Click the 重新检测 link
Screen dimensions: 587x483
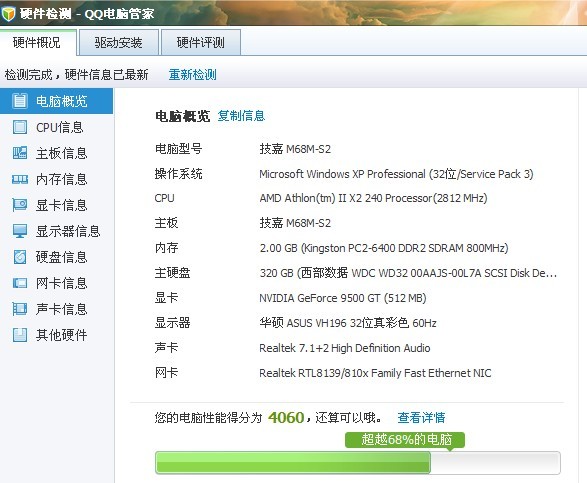tap(192, 75)
